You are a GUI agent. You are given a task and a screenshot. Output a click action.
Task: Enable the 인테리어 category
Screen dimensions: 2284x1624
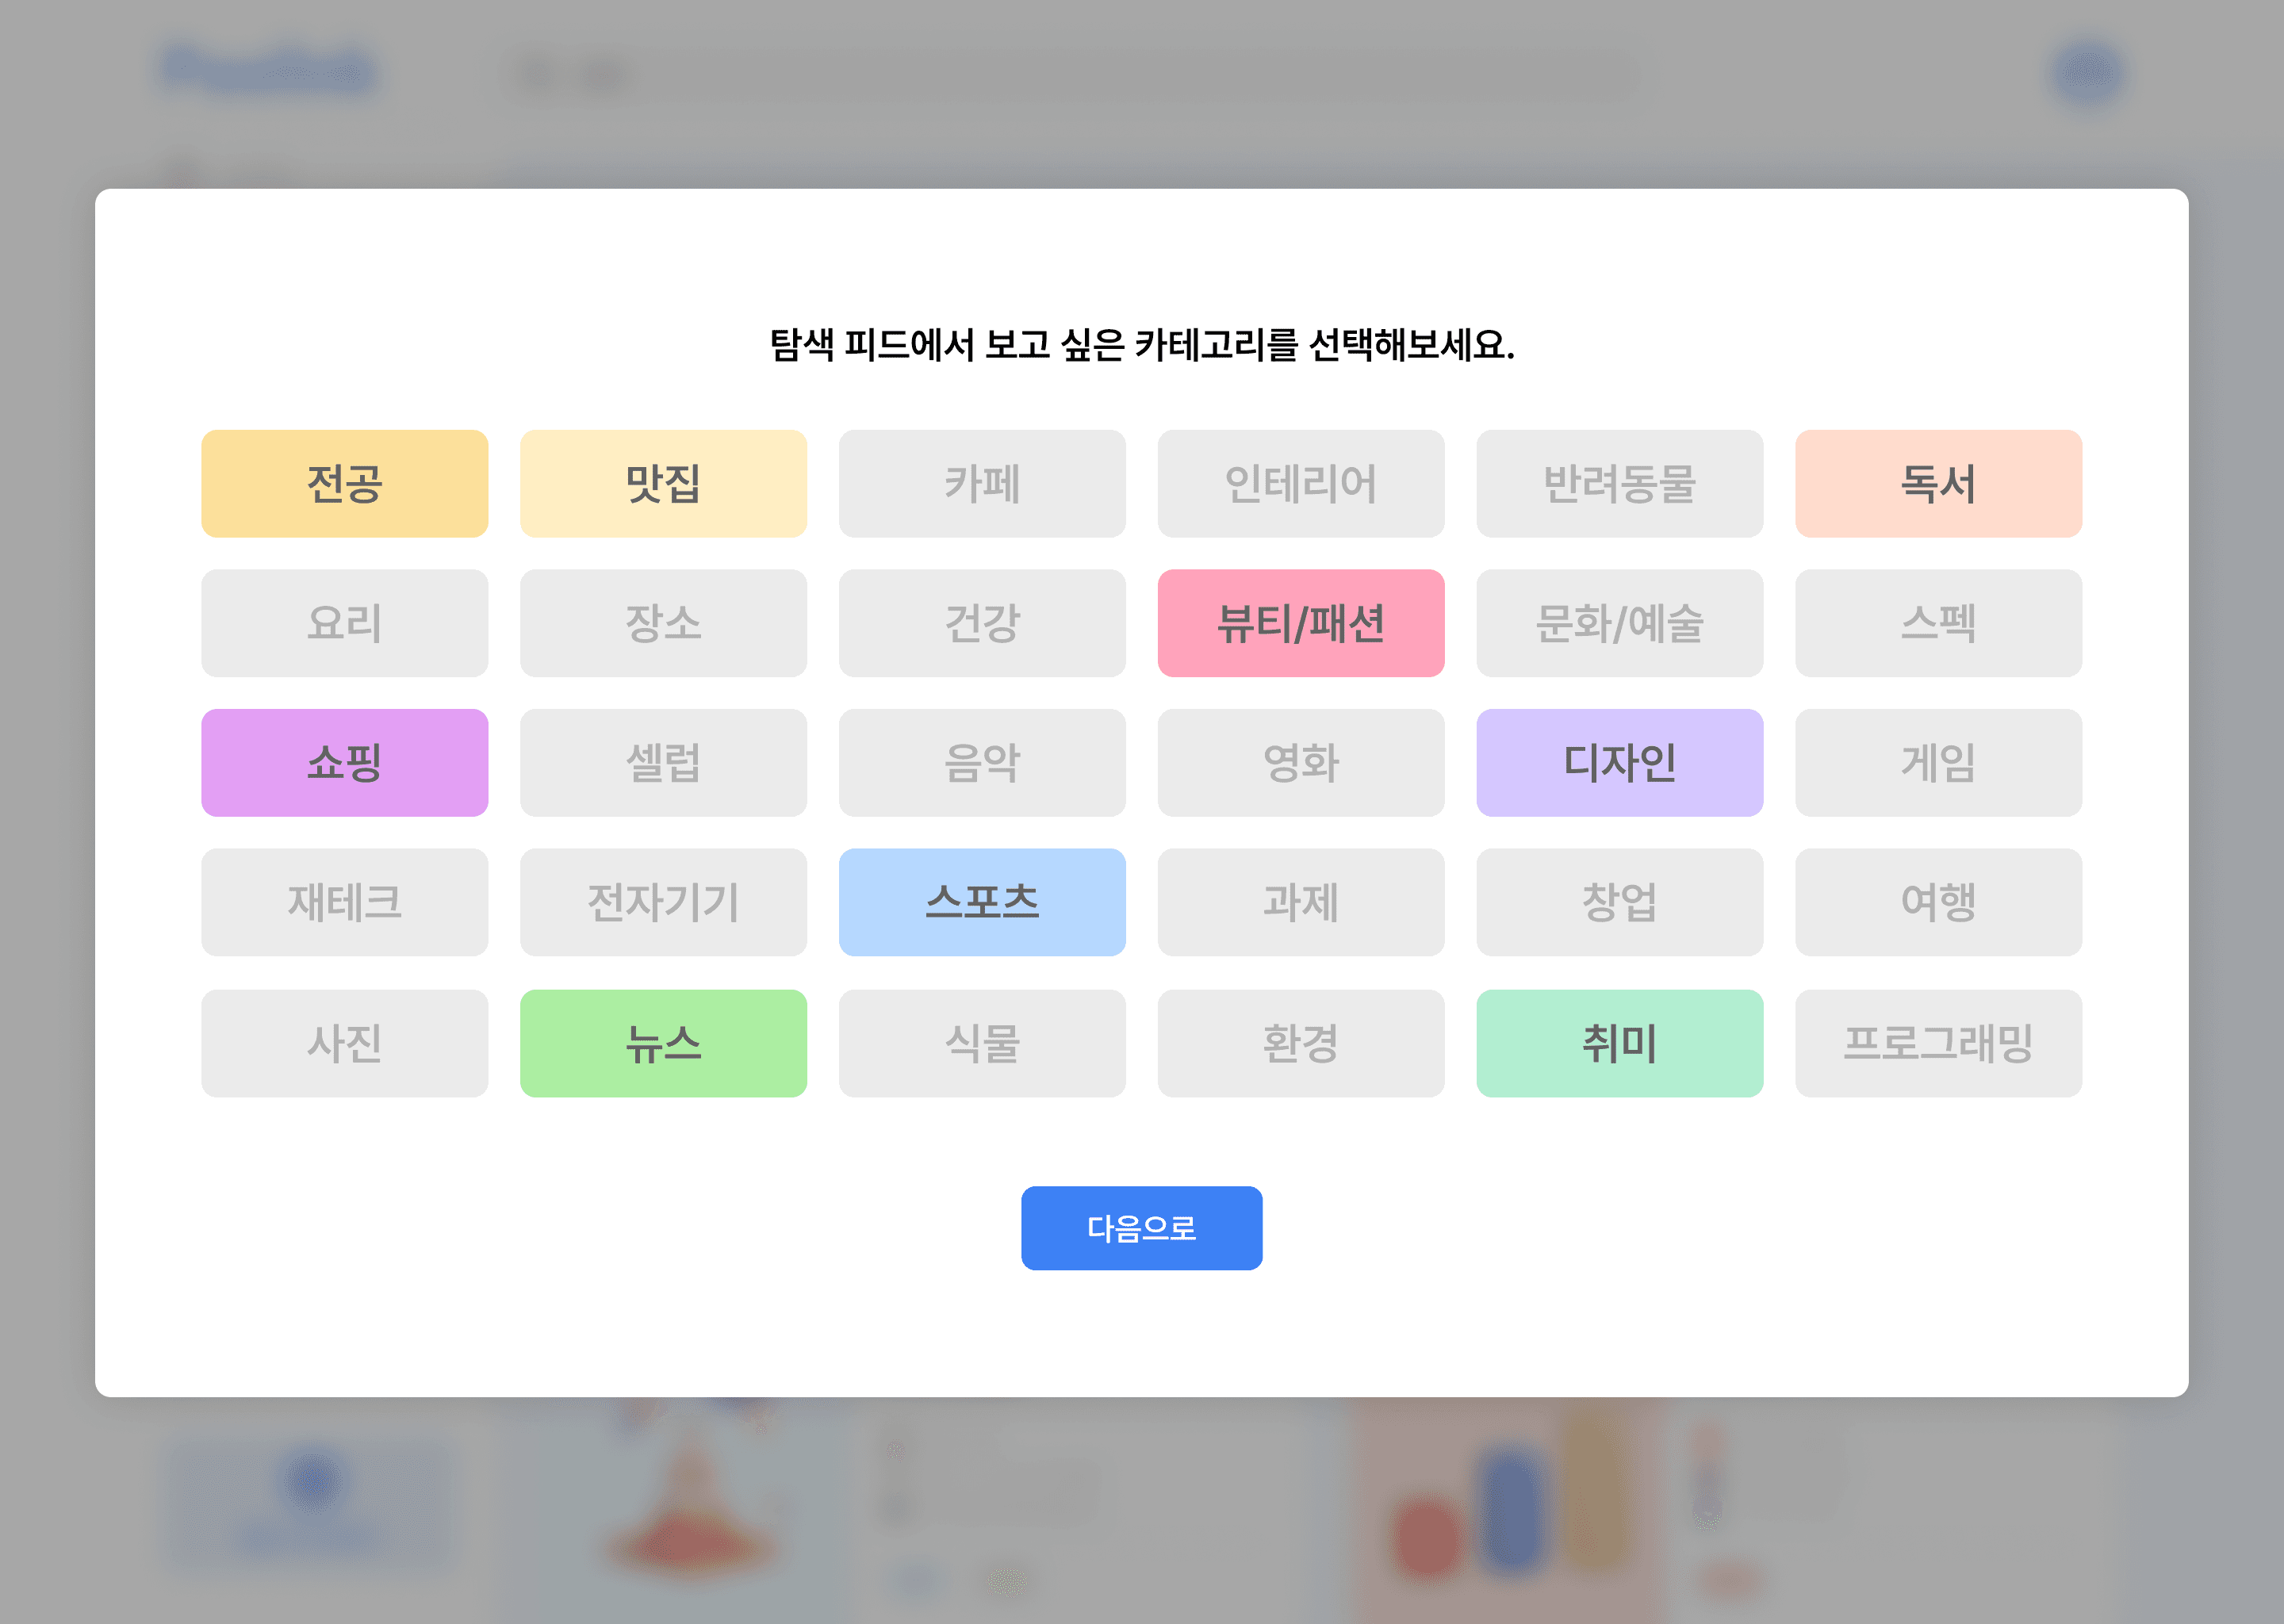[1301, 483]
